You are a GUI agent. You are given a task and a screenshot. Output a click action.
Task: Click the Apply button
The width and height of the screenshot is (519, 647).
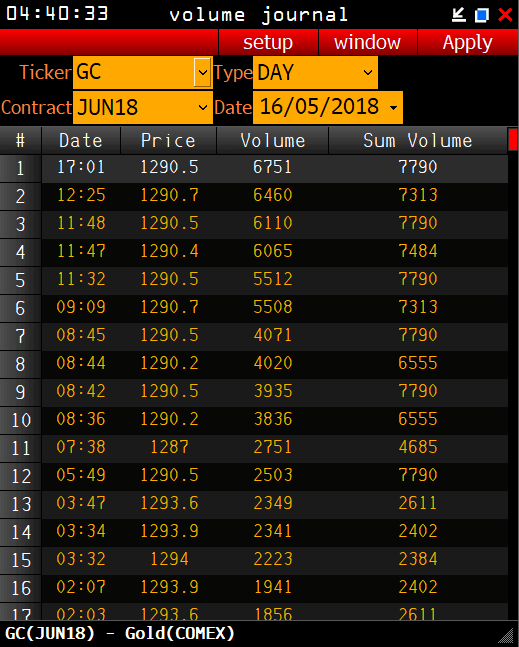(x=468, y=42)
